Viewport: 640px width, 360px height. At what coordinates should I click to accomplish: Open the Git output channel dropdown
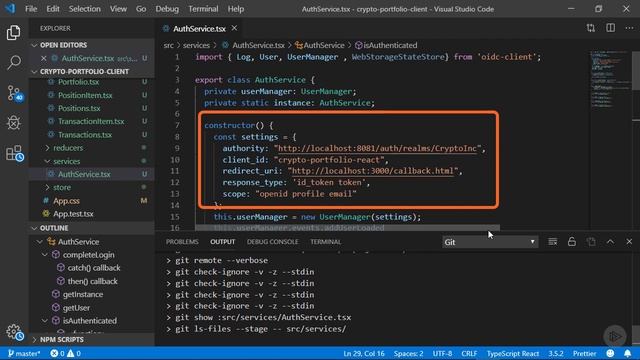[x=490, y=242]
